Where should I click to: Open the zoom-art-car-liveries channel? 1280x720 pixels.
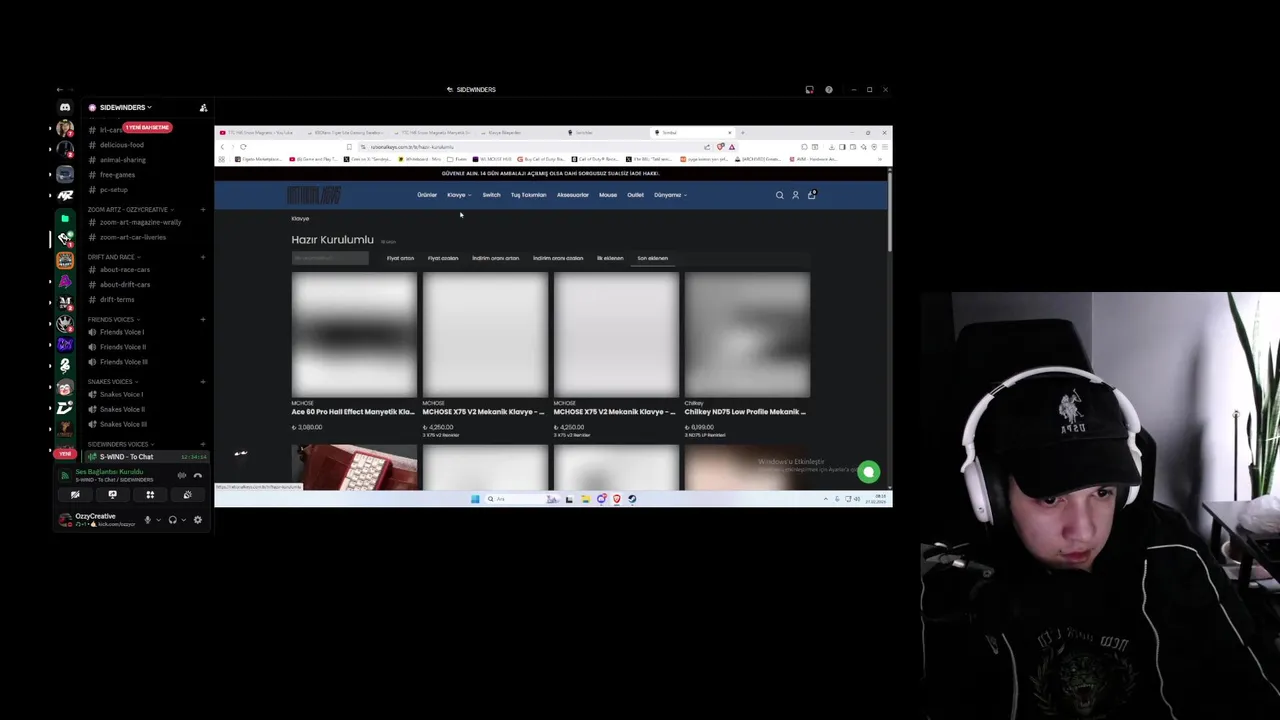[x=132, y=238]
